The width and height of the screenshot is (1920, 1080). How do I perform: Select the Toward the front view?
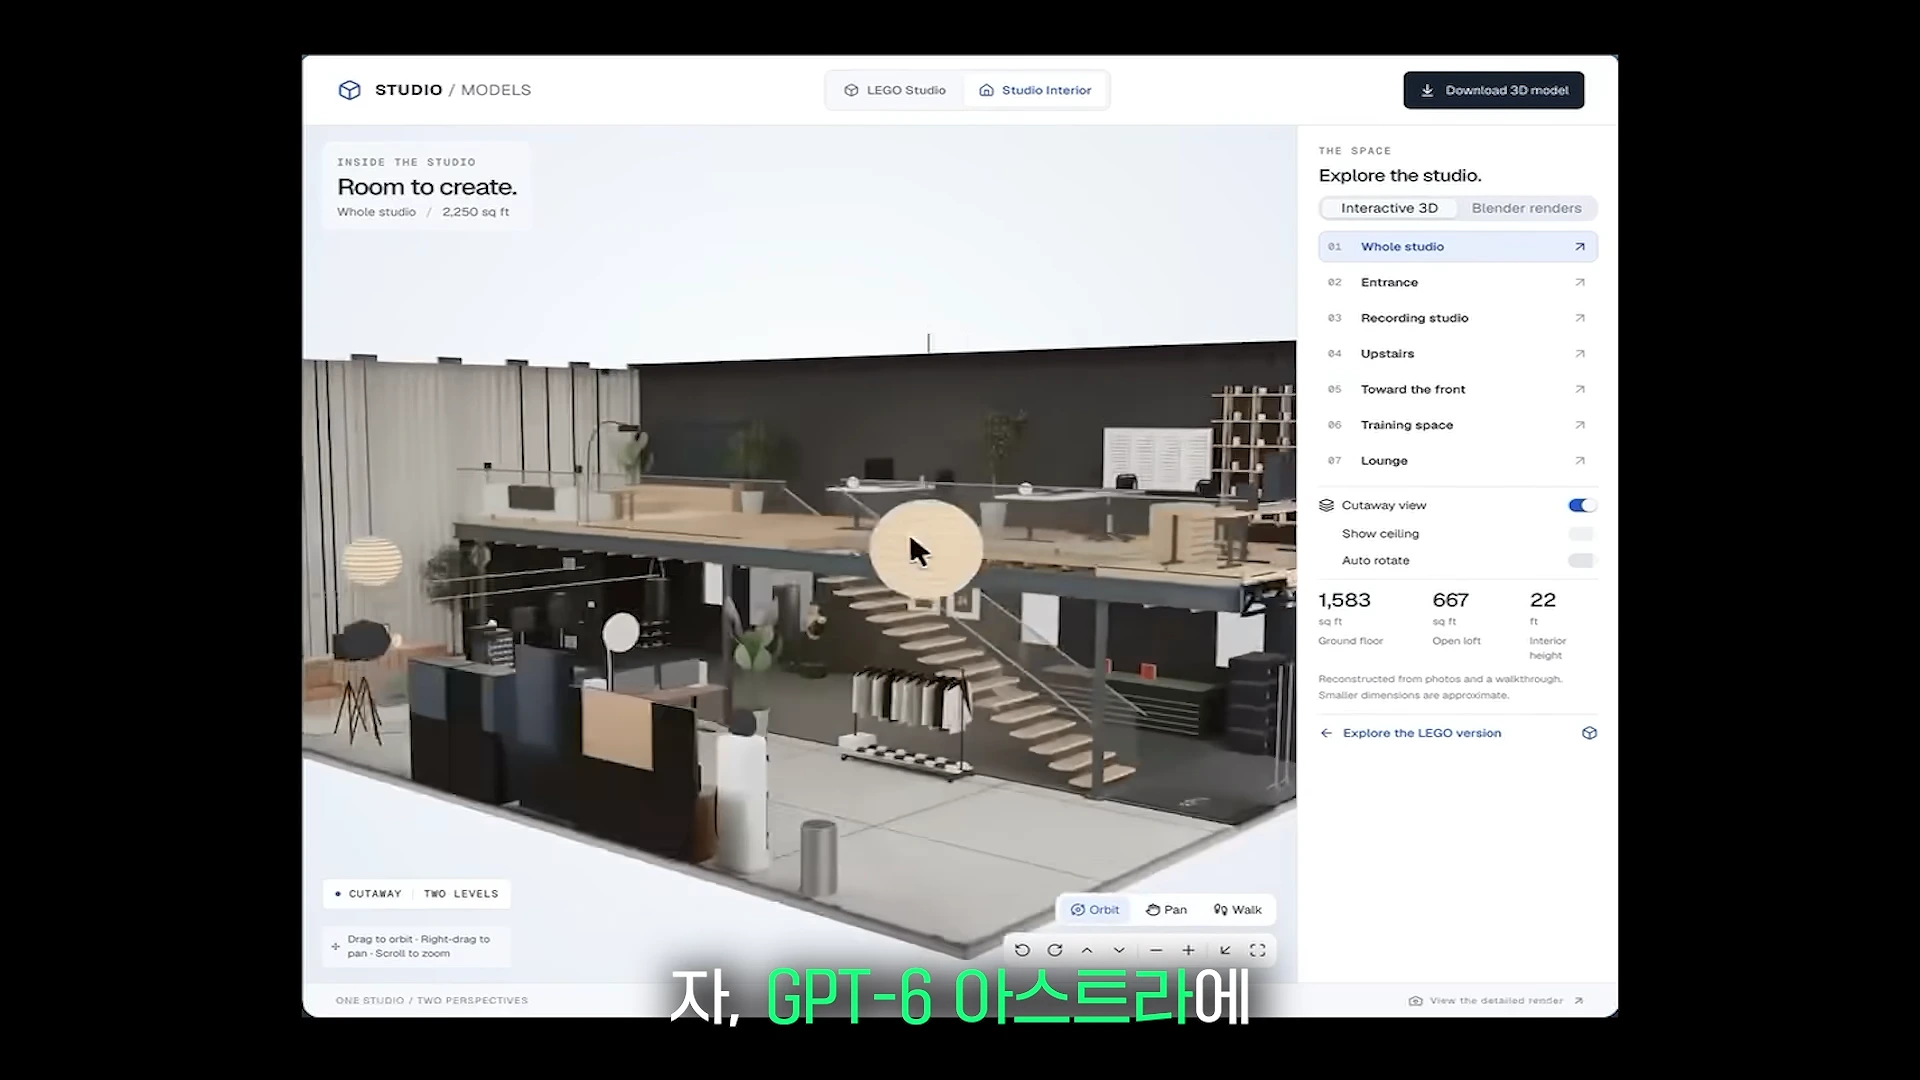(x=1458, y=390)
